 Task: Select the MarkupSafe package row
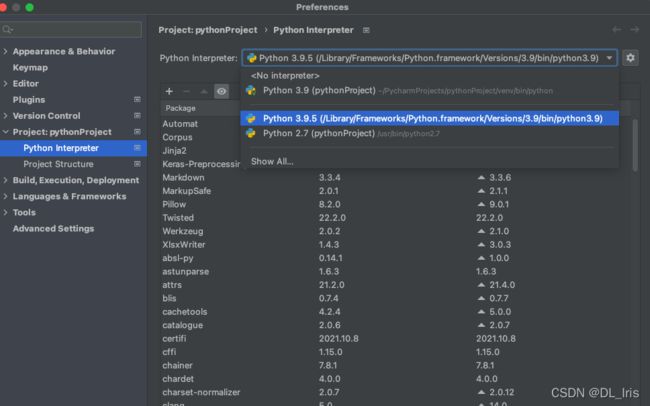click(396, 191)
